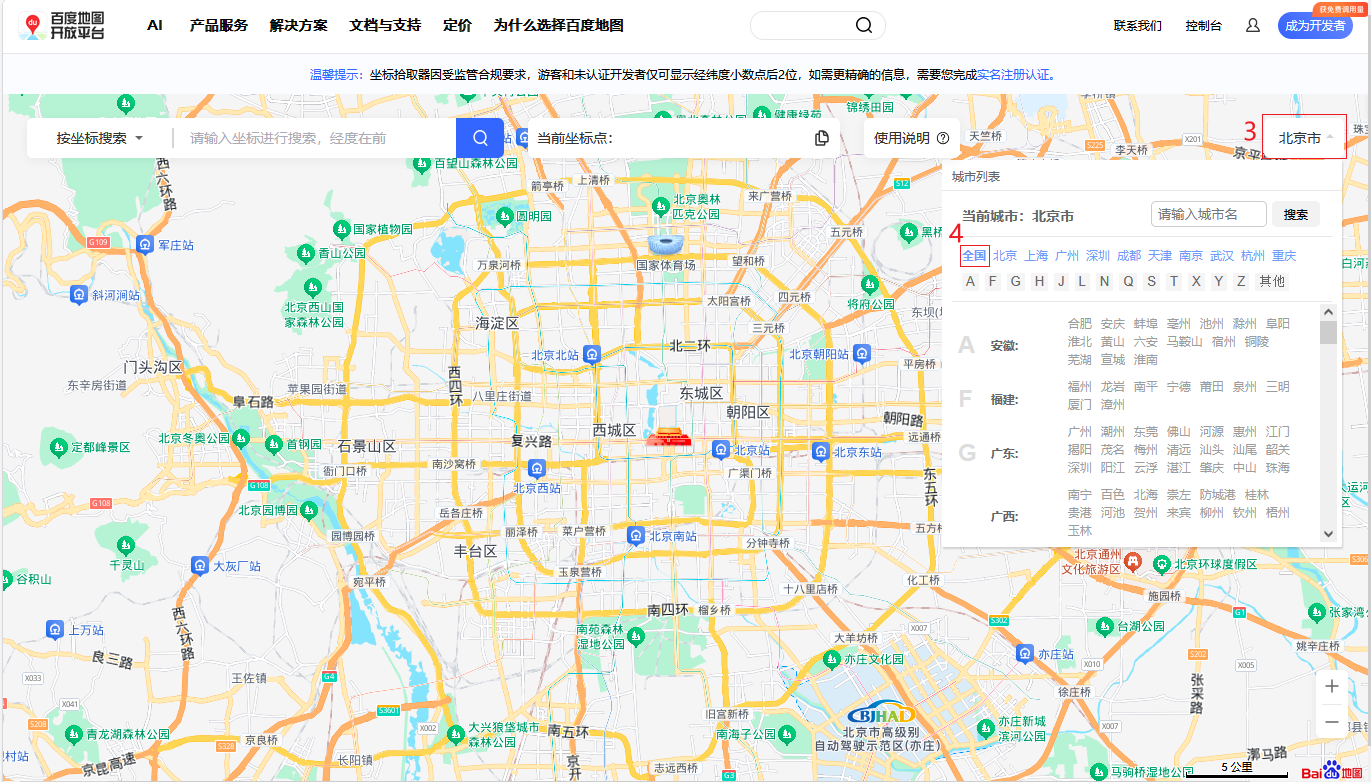Filter cities by letter Z
The width and height of the screenshot is (1371, 782).
click(x=1241, y=281)
